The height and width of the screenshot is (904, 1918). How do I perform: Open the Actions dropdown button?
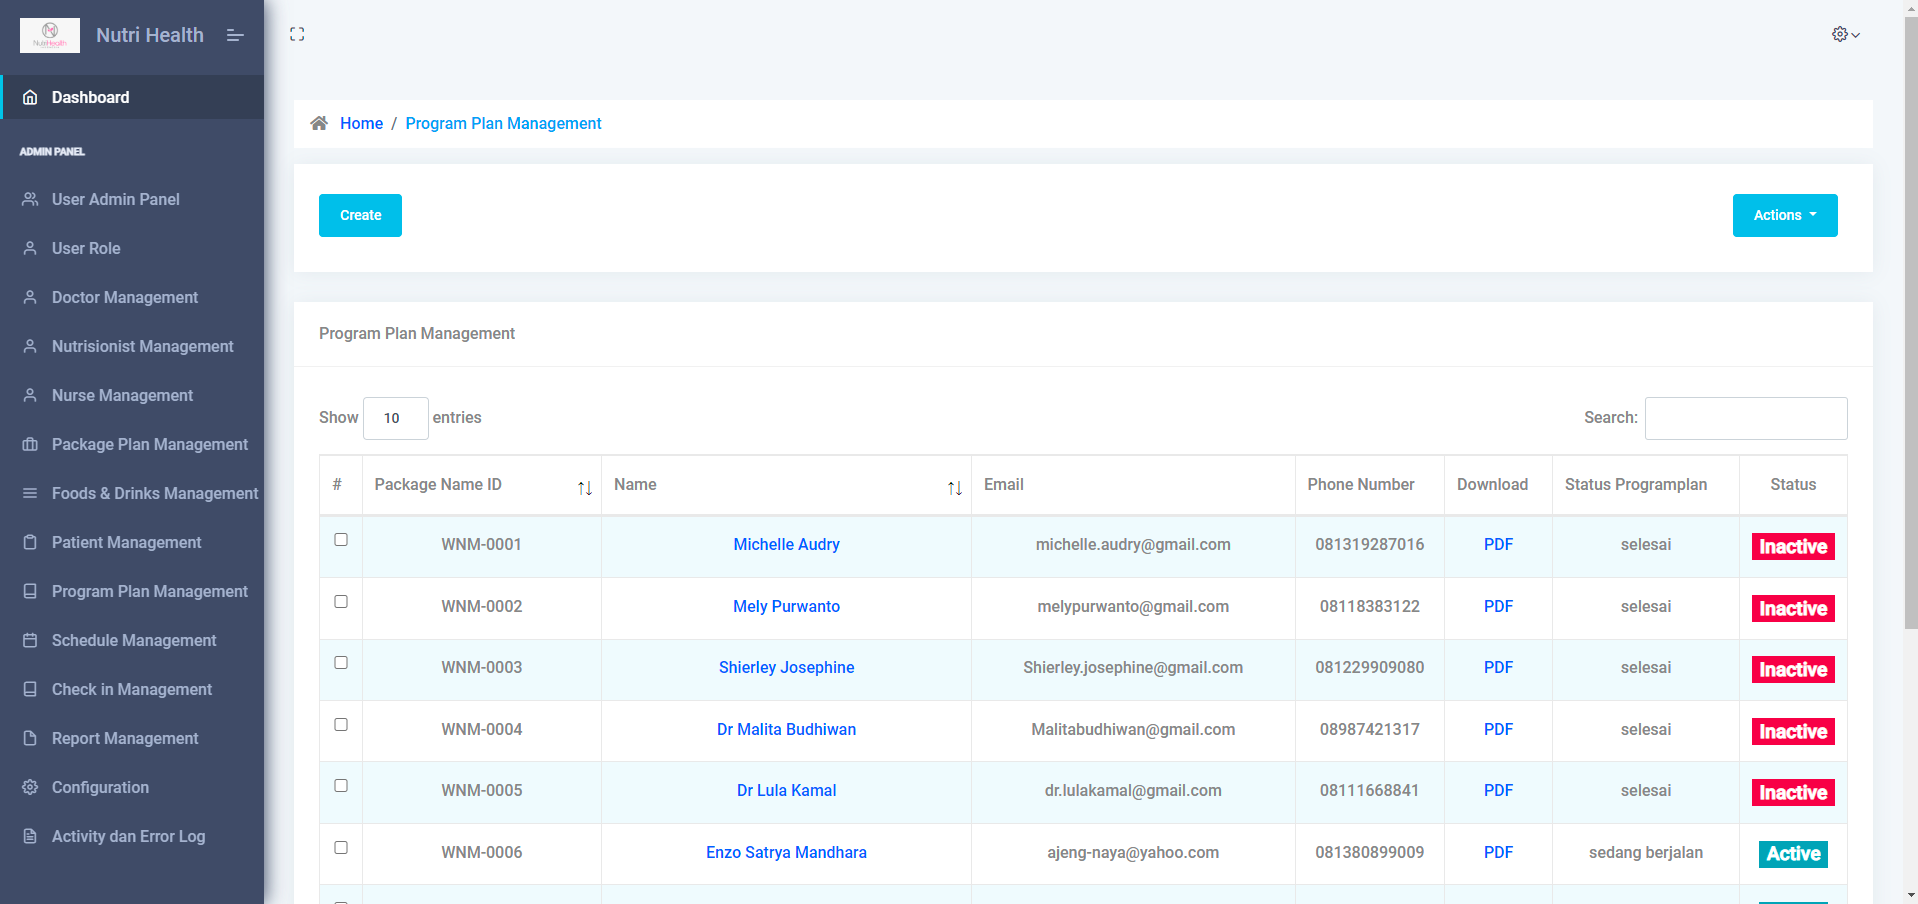(1784, 215)
